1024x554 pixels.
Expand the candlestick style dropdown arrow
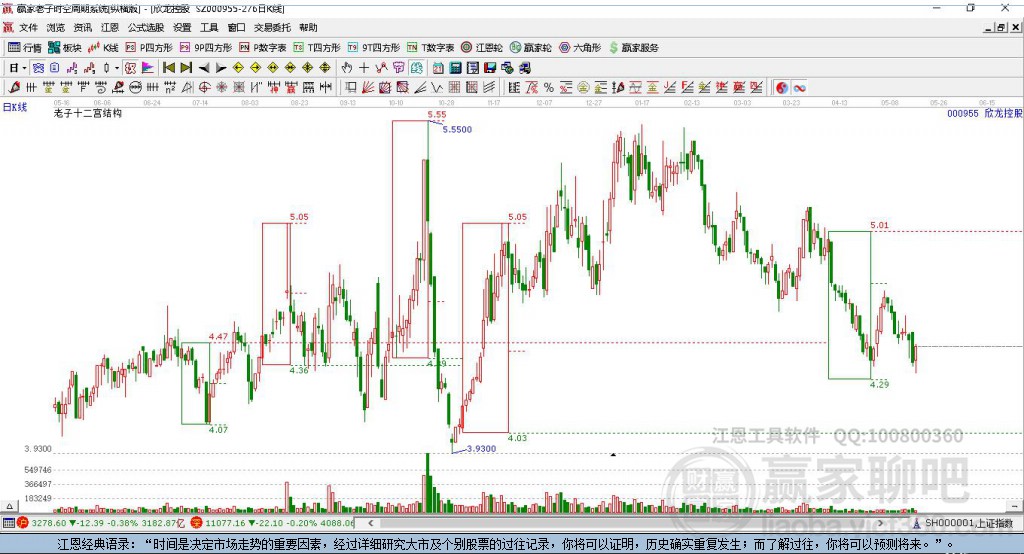click(x=117, y=68)
